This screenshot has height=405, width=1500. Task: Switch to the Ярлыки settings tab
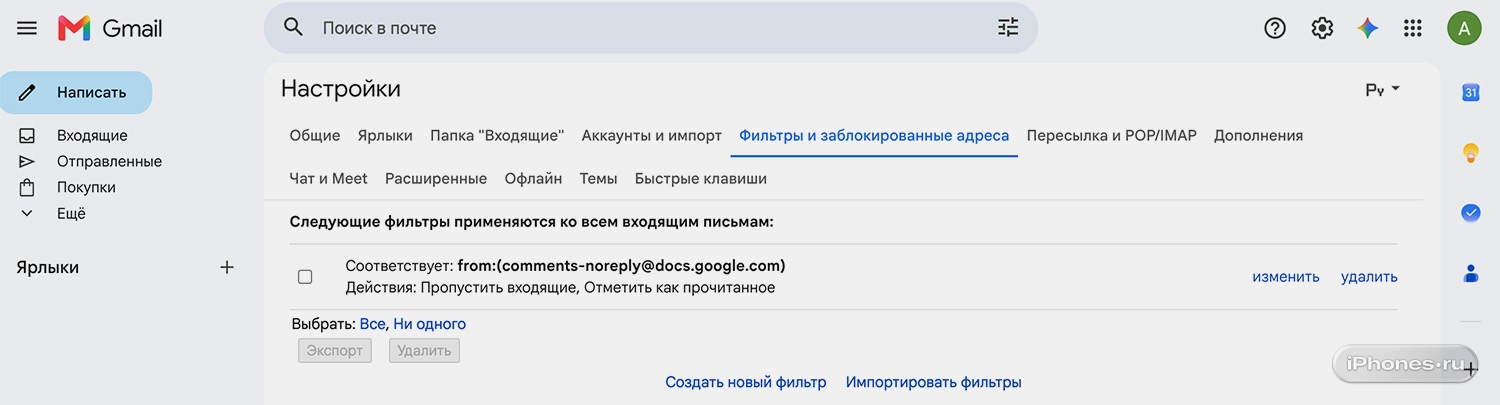[x=385, y=135]
